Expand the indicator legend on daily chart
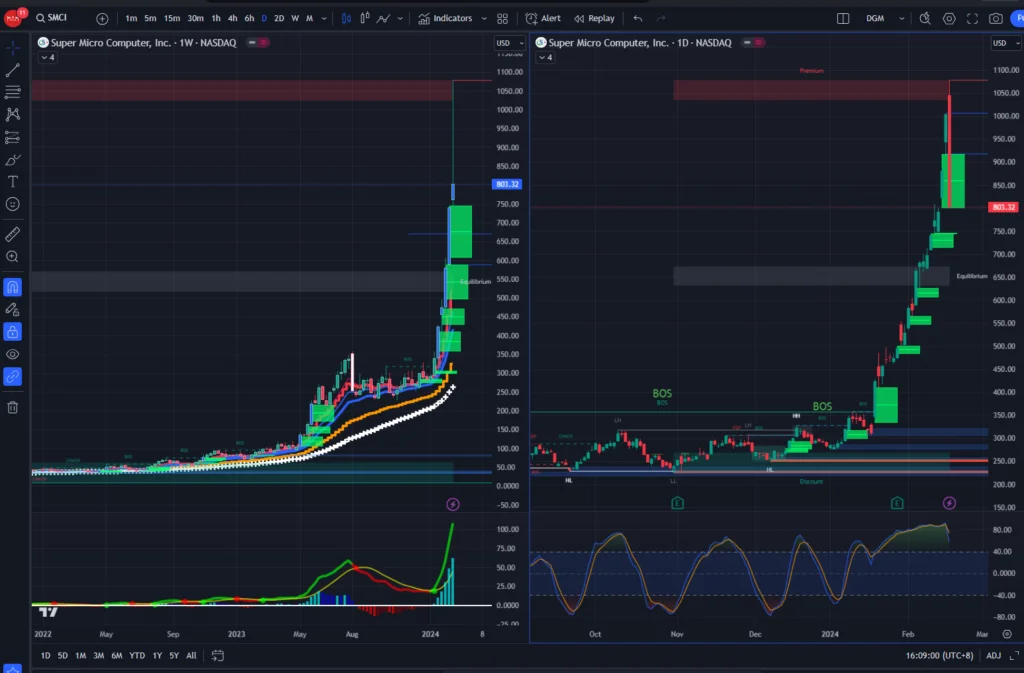 pos(545,57)
